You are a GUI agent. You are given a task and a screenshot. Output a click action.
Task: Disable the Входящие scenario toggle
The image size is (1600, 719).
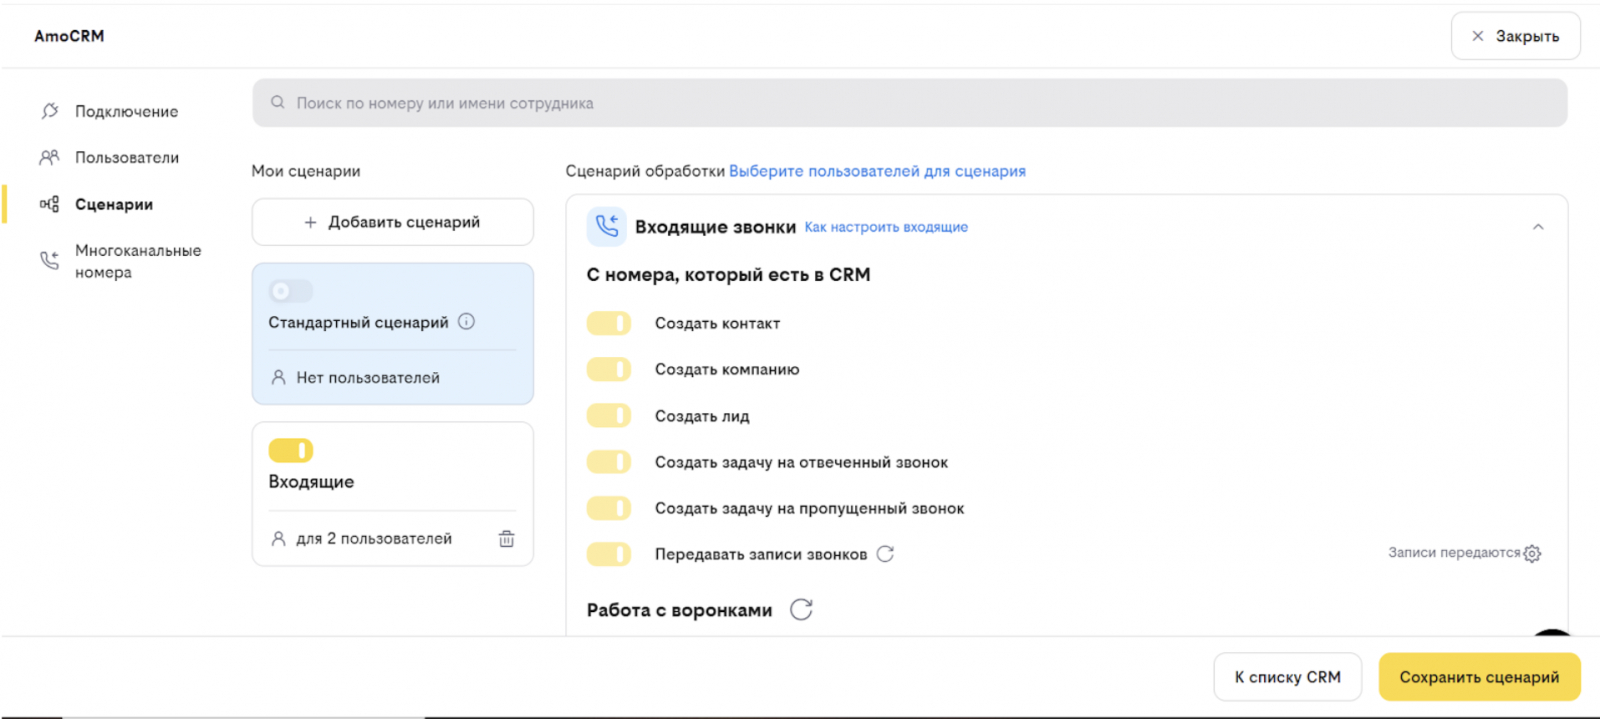click(x=291, y=451)
